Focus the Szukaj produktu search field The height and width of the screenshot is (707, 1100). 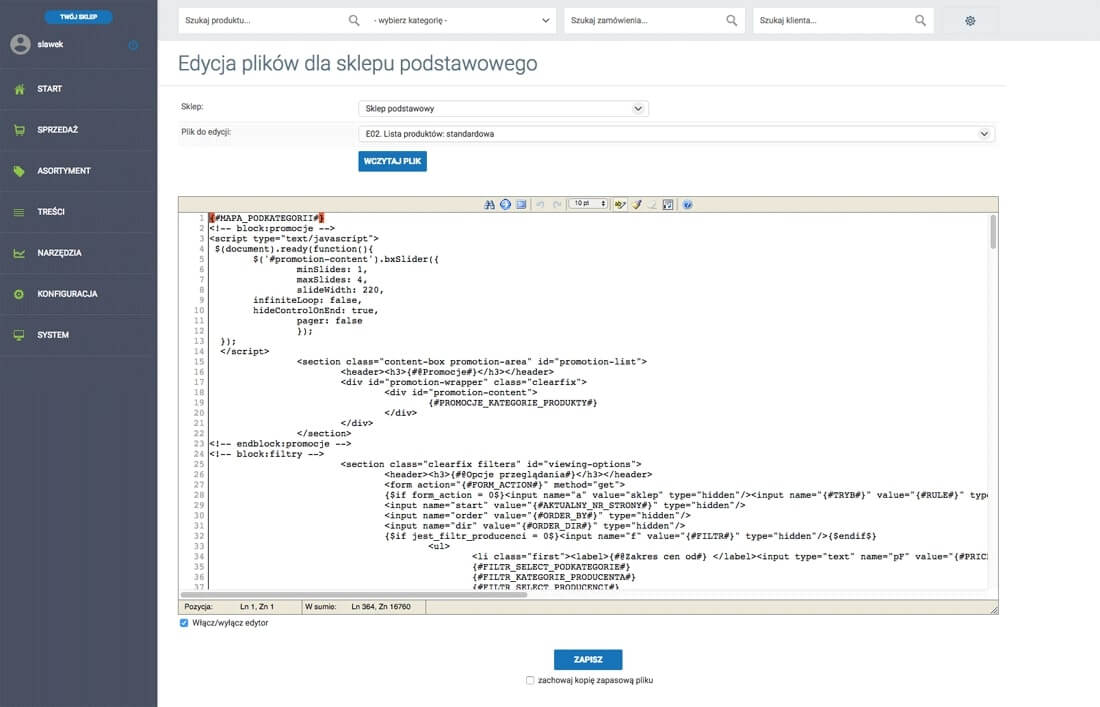pyautogui.click(x=263, y=20)
